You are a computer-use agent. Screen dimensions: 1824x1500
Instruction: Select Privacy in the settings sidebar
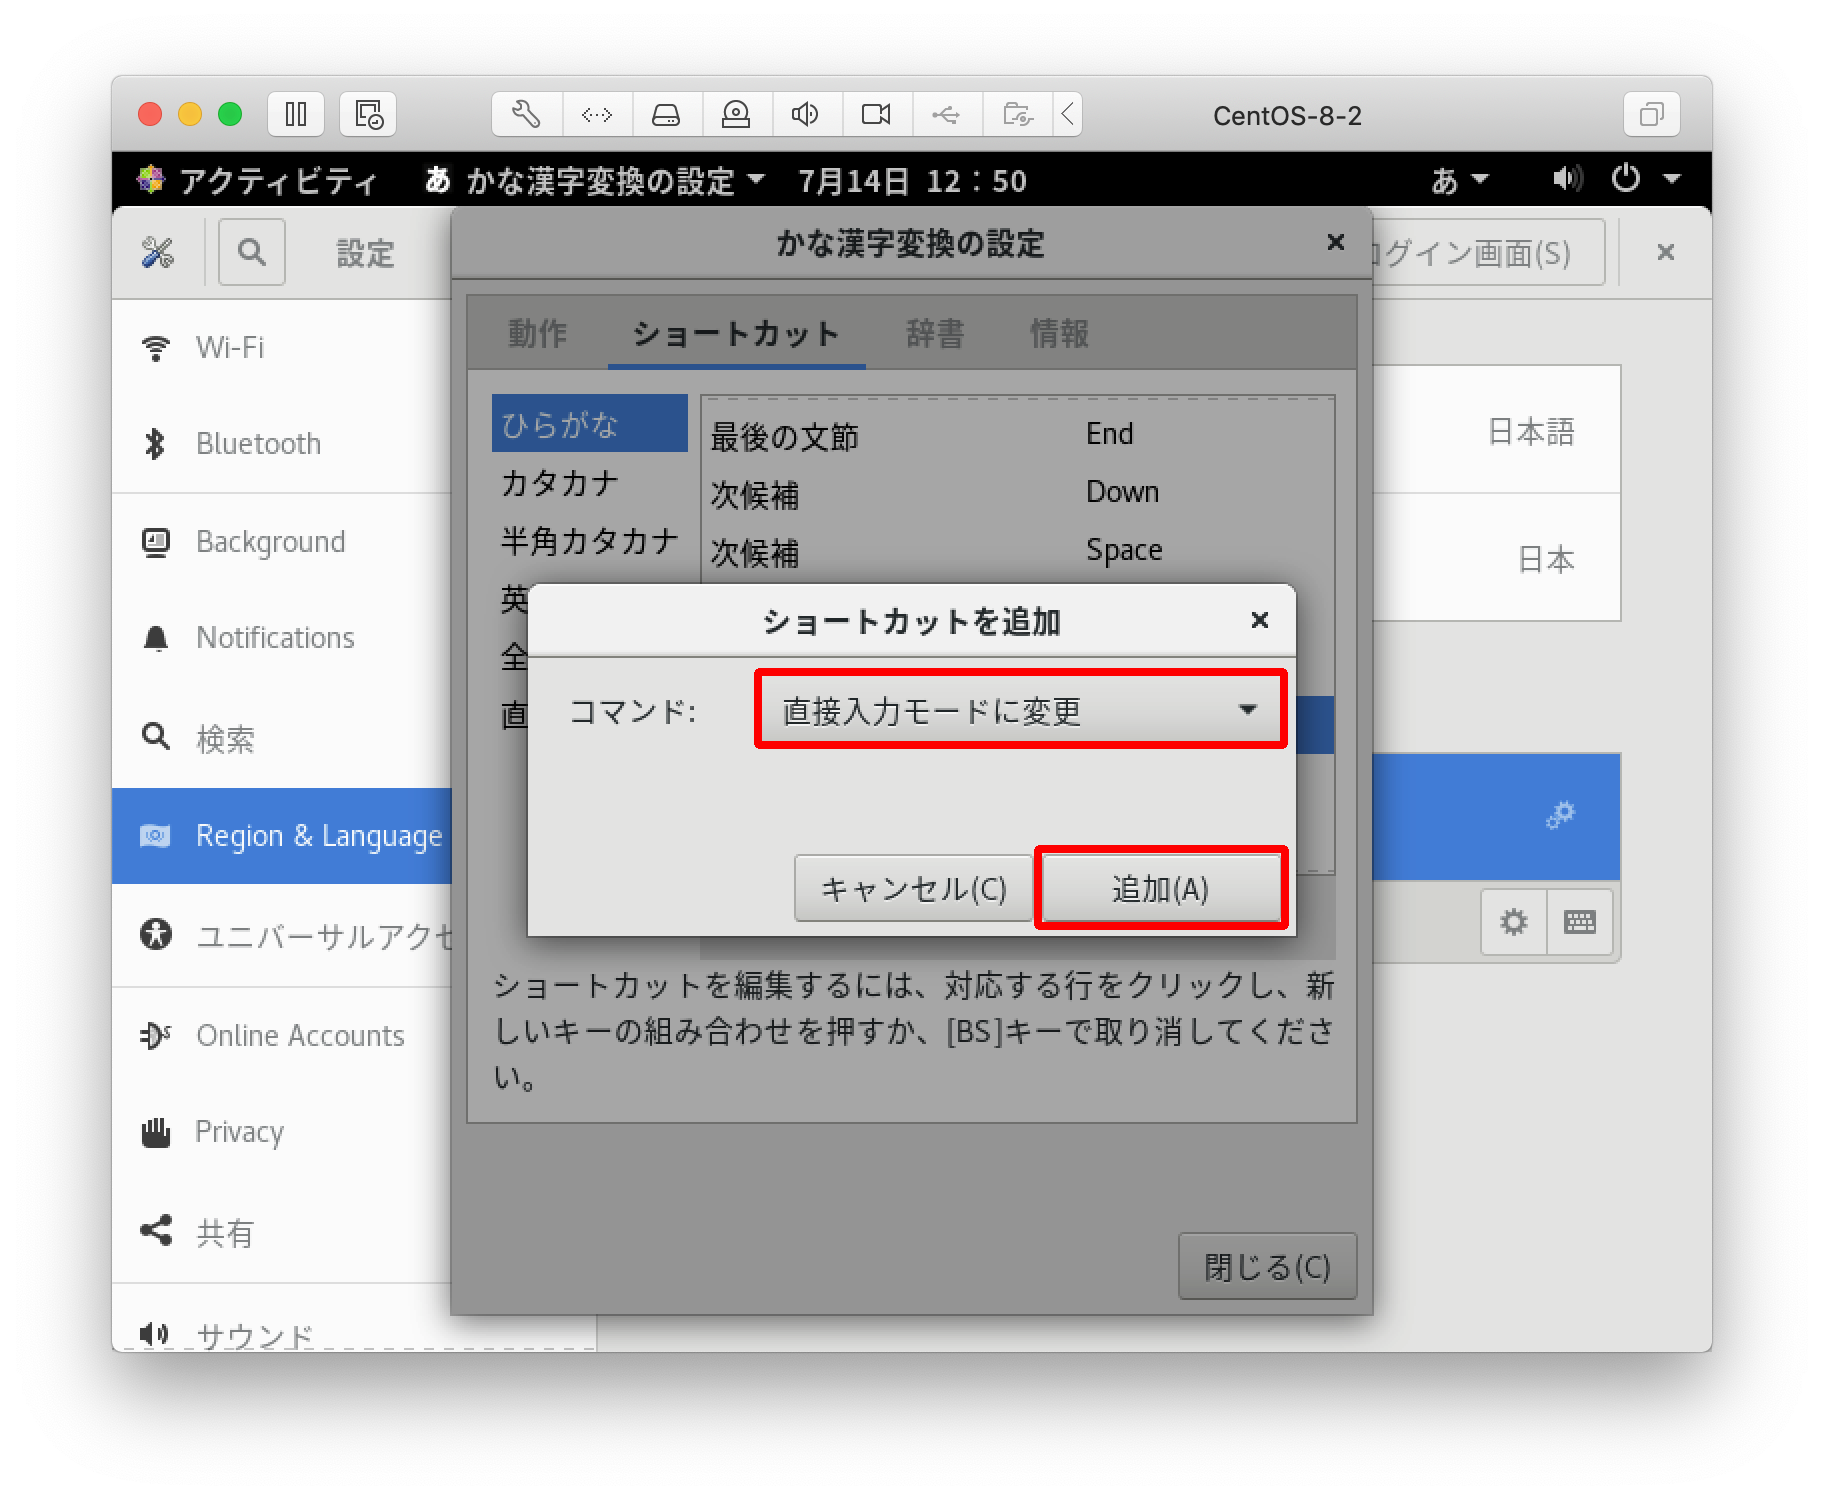pos(282,1132)
